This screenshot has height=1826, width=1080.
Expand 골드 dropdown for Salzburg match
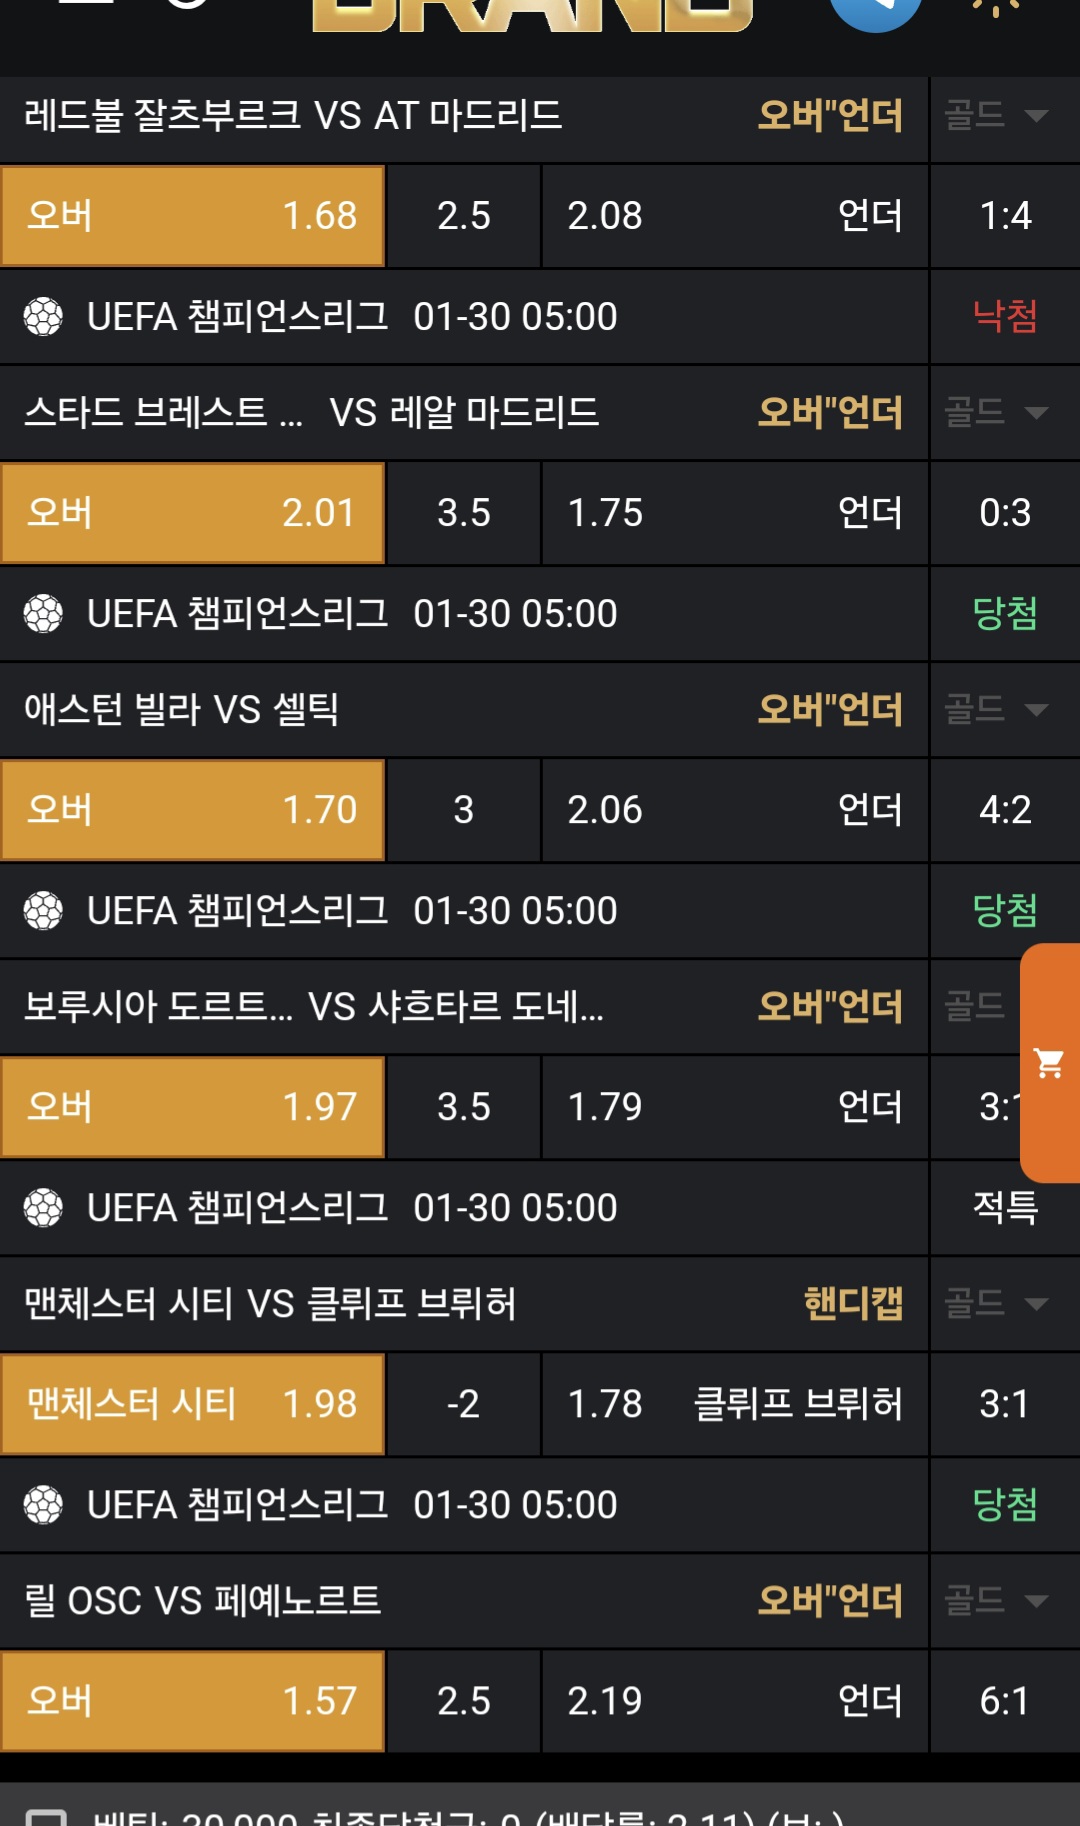[997, 116]
